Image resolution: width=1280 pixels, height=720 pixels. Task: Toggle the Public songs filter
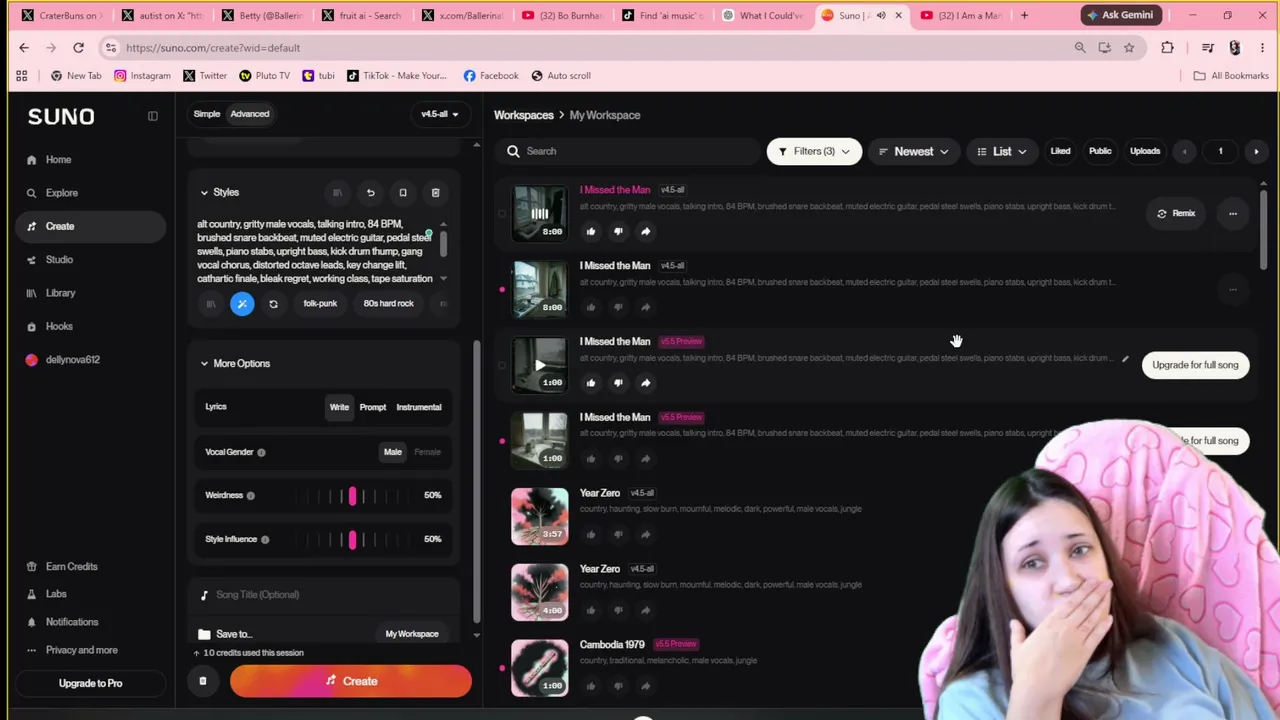[1100, 151]
